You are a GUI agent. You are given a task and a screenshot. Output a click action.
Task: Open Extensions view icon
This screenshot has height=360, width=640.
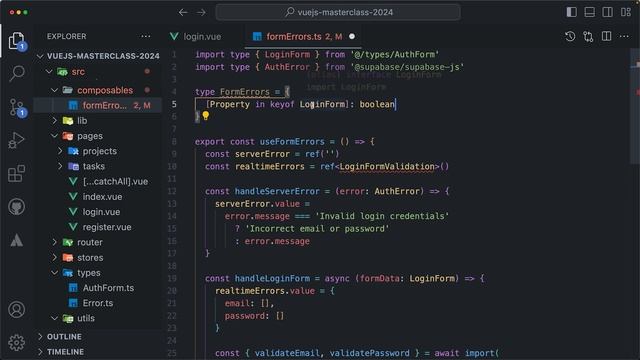click(17, 174)
